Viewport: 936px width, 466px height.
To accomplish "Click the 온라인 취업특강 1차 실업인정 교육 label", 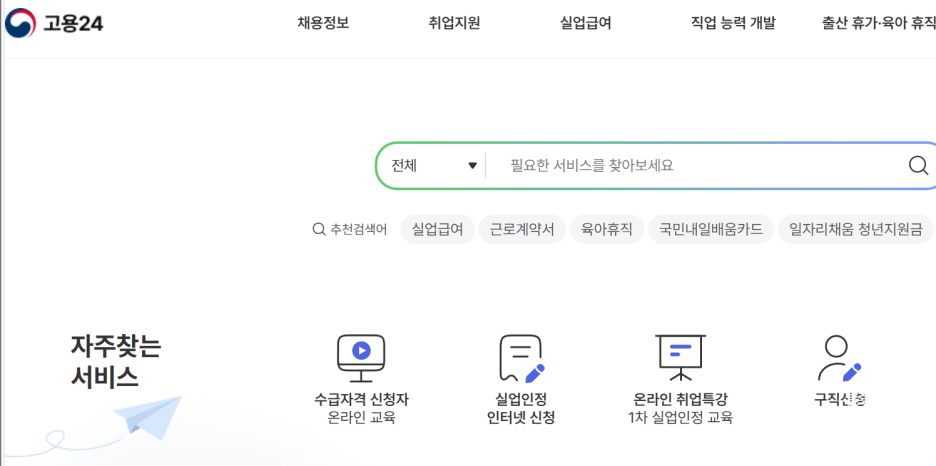I will point(681,408).
